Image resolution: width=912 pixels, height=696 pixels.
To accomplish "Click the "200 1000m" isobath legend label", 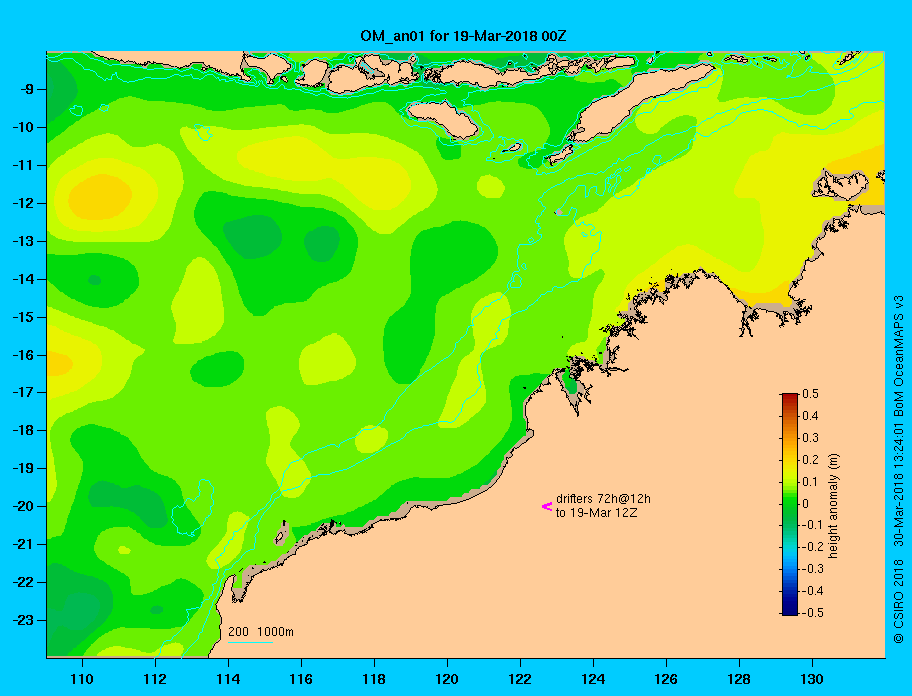I will (261, 631).
